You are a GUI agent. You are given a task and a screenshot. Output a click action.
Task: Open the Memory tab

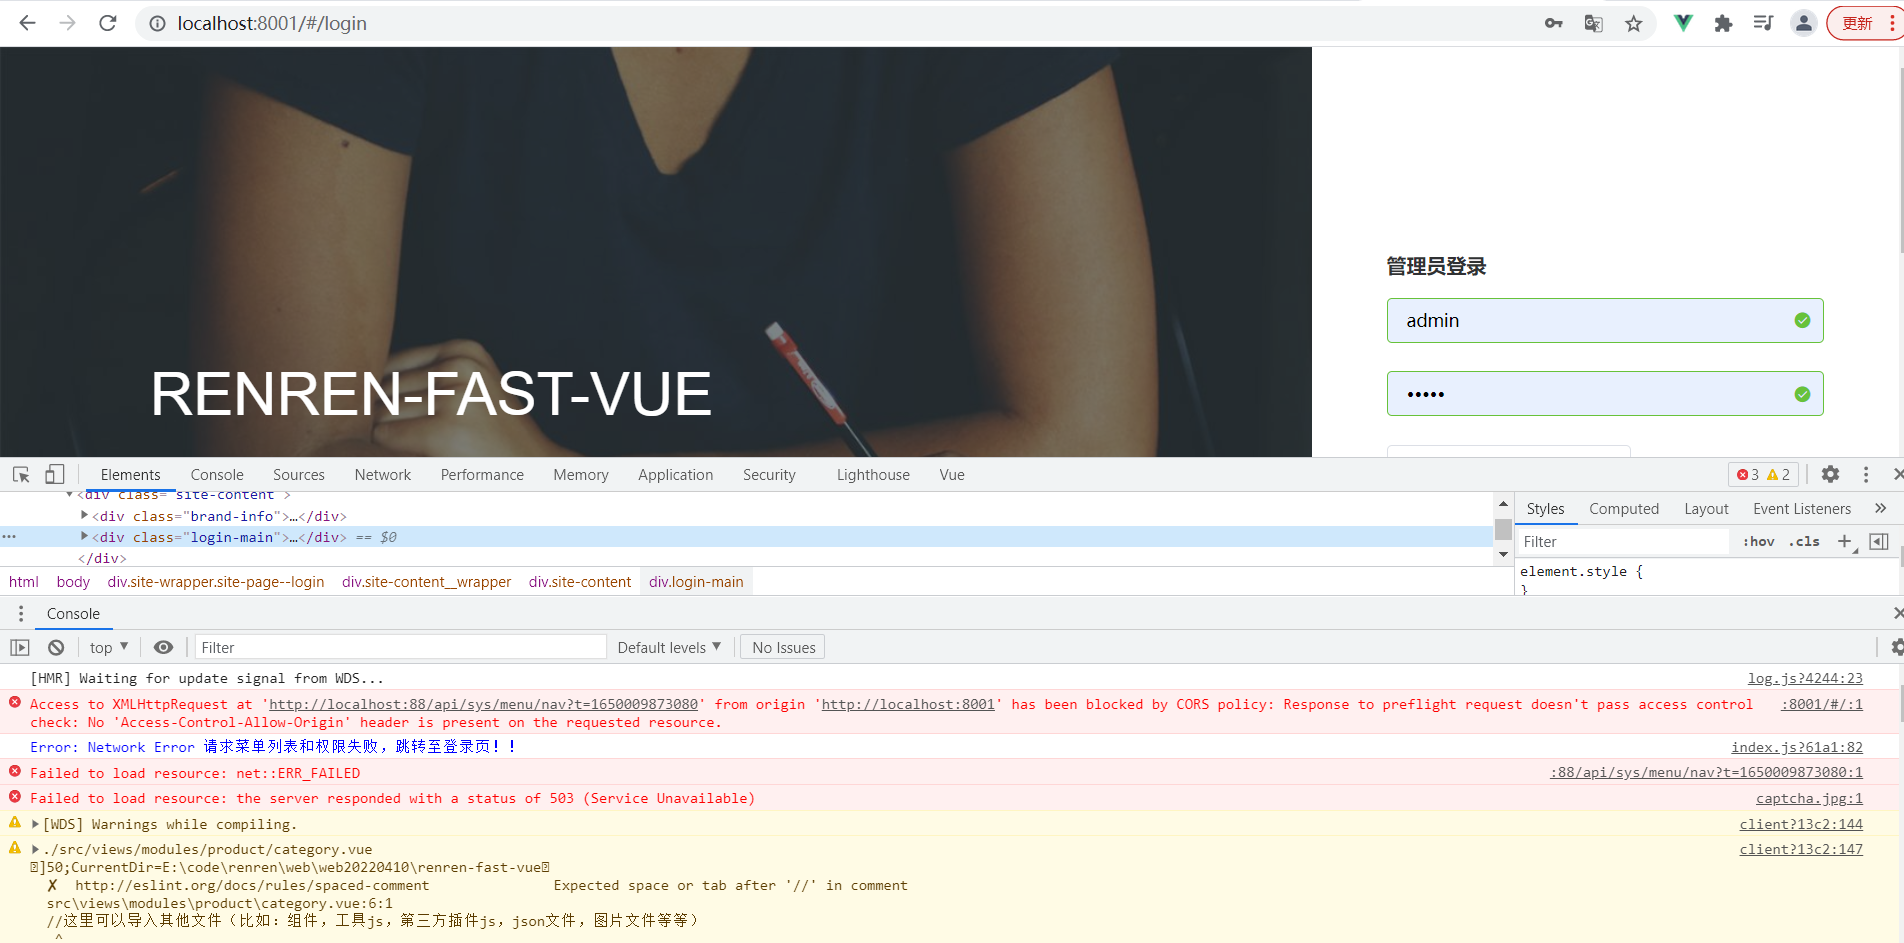click(x=581, y=475)
